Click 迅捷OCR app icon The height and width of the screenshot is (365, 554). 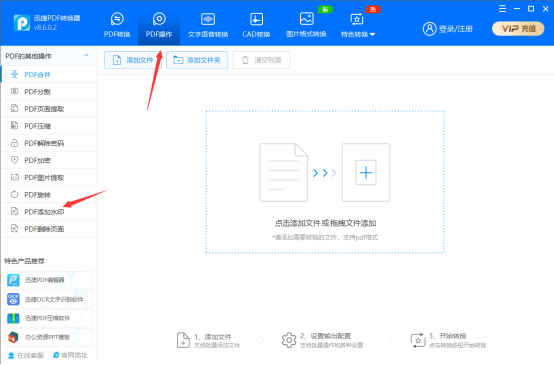click(13, 299)
